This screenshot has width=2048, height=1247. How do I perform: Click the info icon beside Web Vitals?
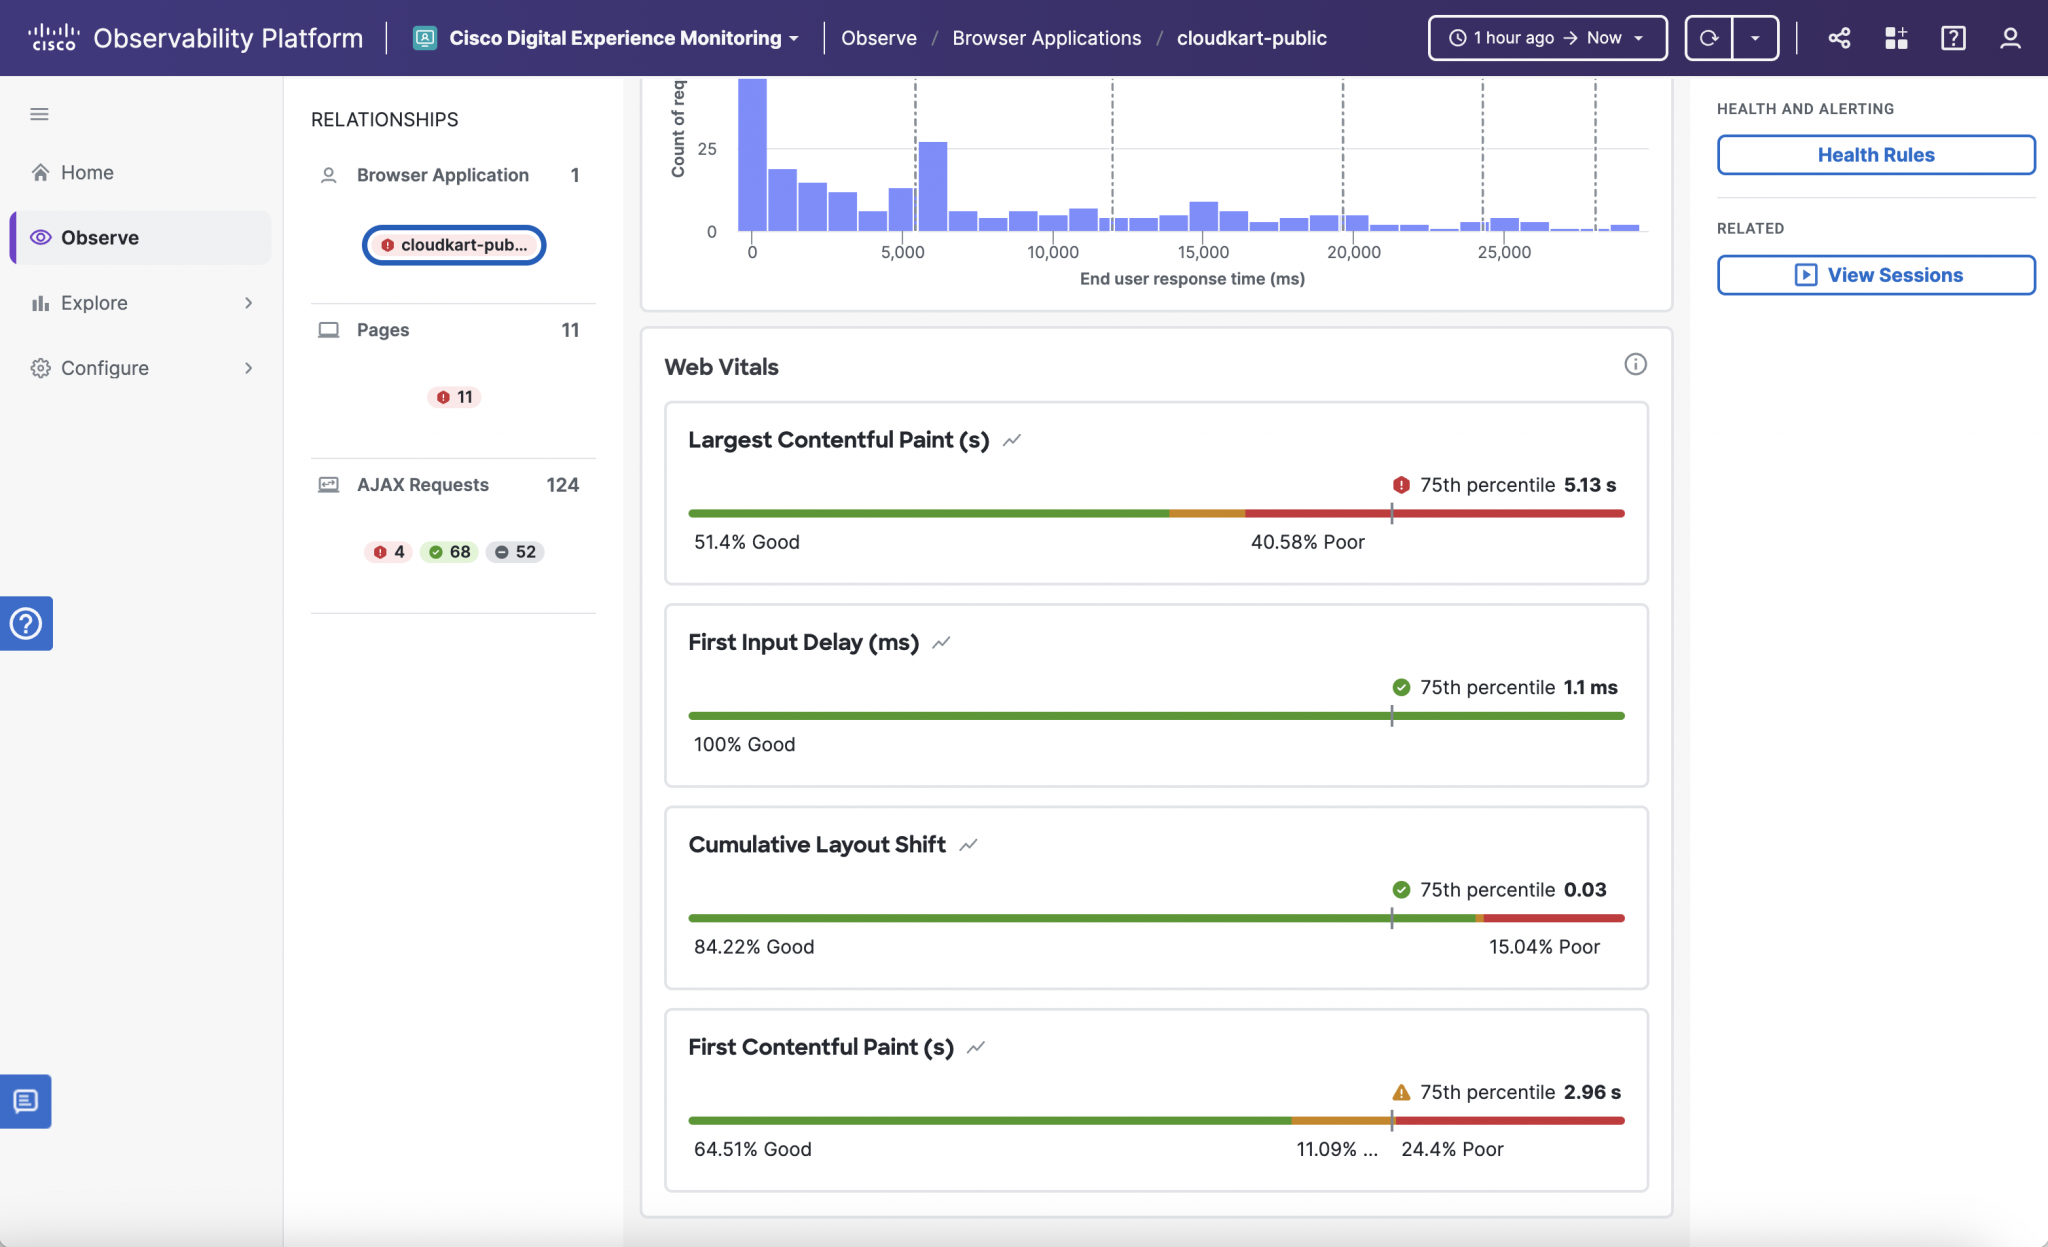pyautogui.click(x=1634, y=365)
